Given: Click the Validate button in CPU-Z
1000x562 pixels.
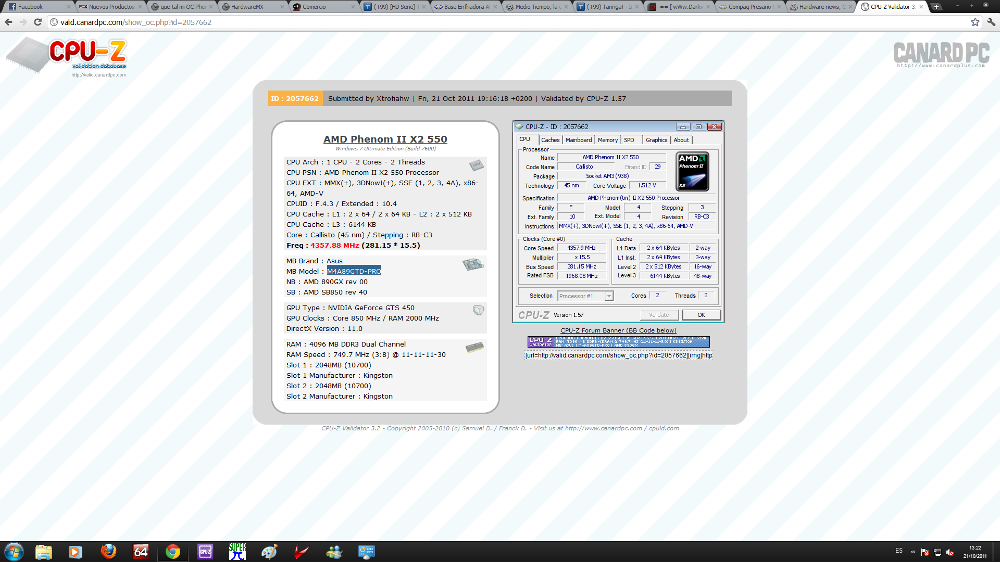Looking at the screenshot, I should (659, 315).
